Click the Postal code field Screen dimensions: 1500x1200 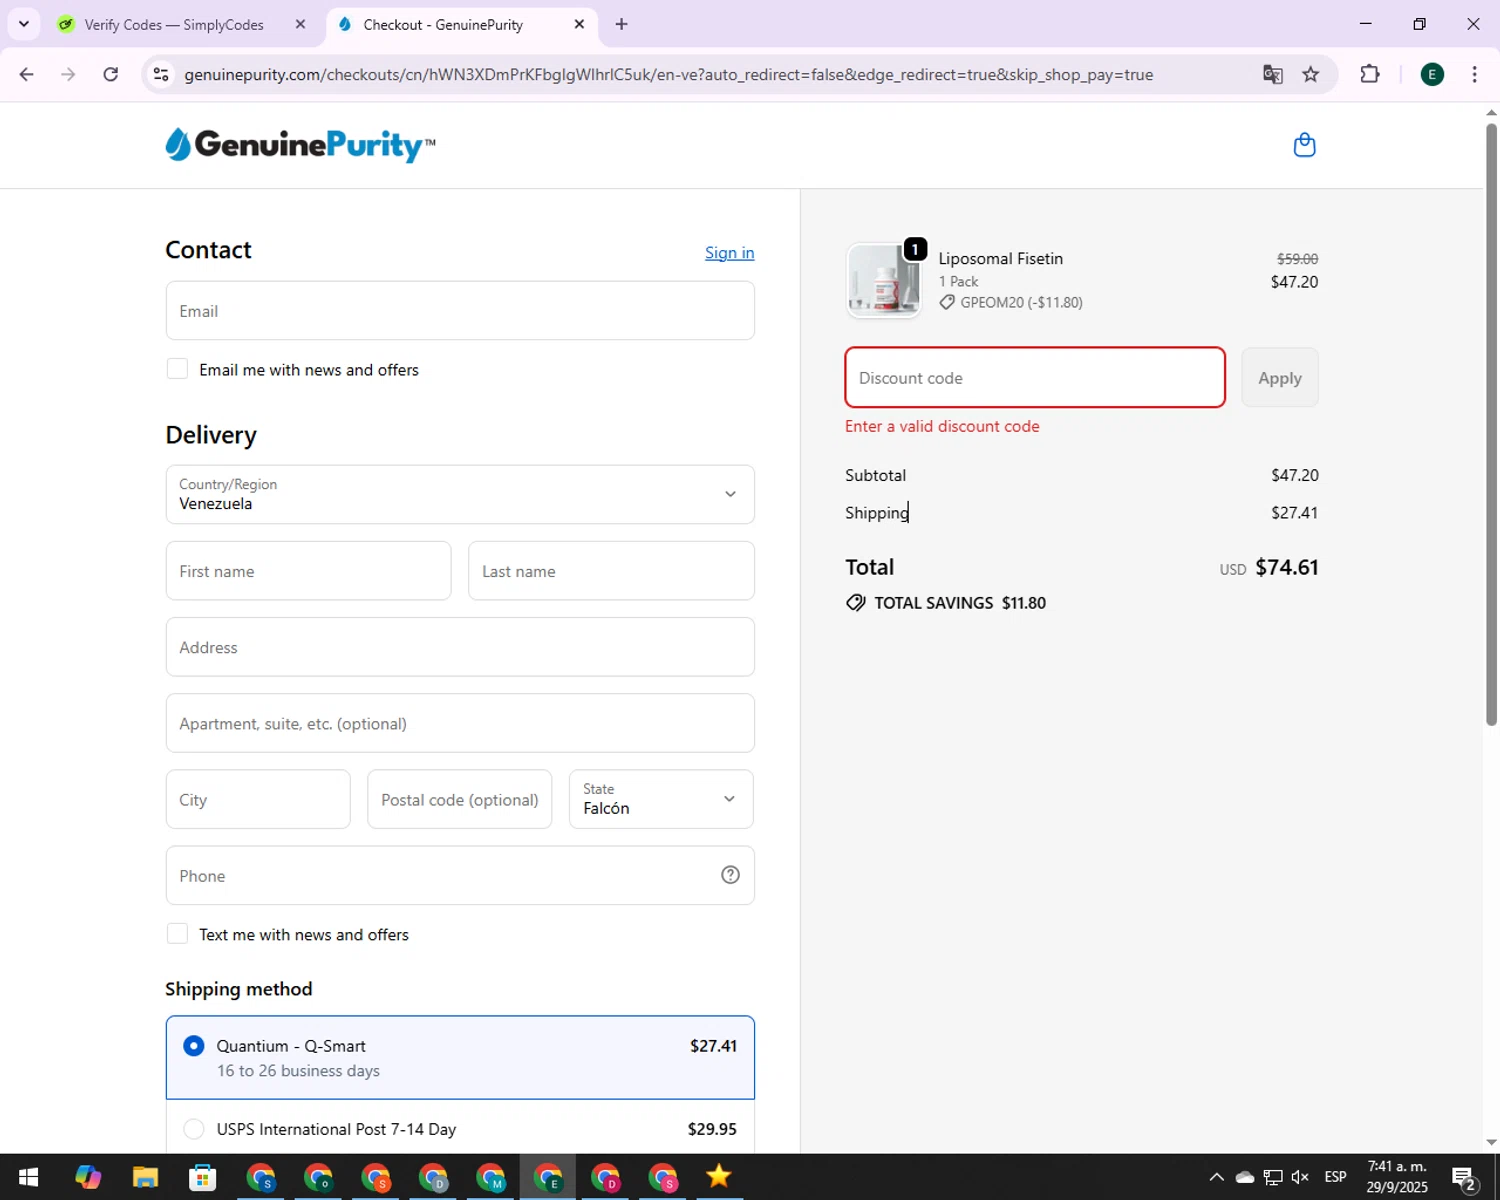[459, 799]
